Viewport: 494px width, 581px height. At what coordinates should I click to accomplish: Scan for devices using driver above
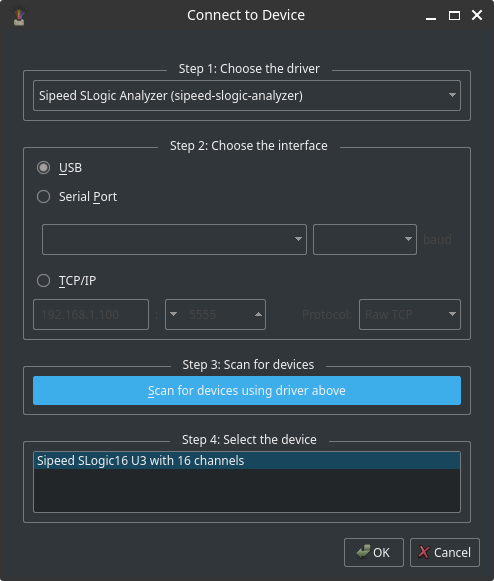coord(247,391)
